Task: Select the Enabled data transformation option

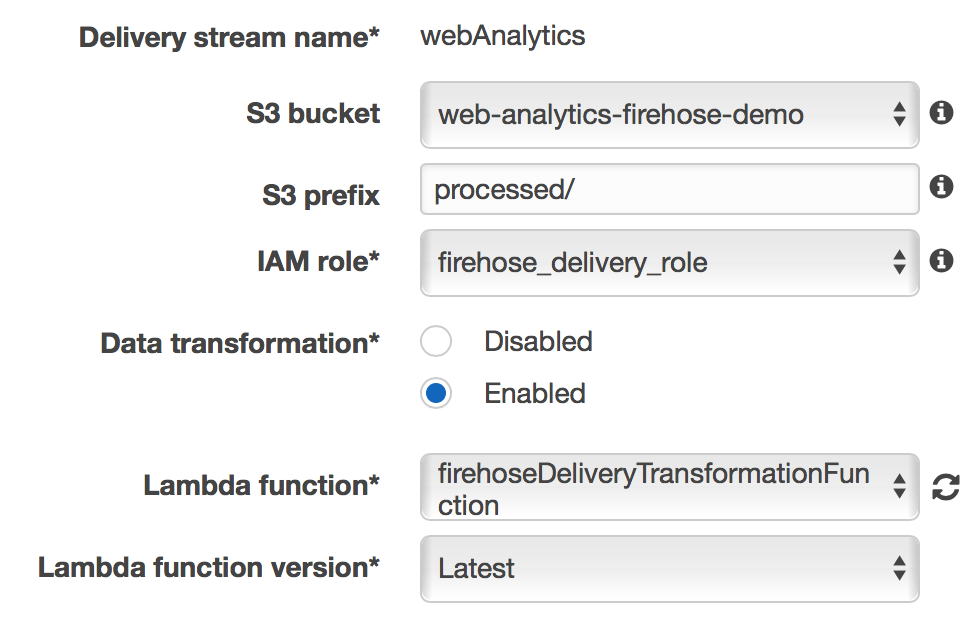Action: (x=436, y=394)
